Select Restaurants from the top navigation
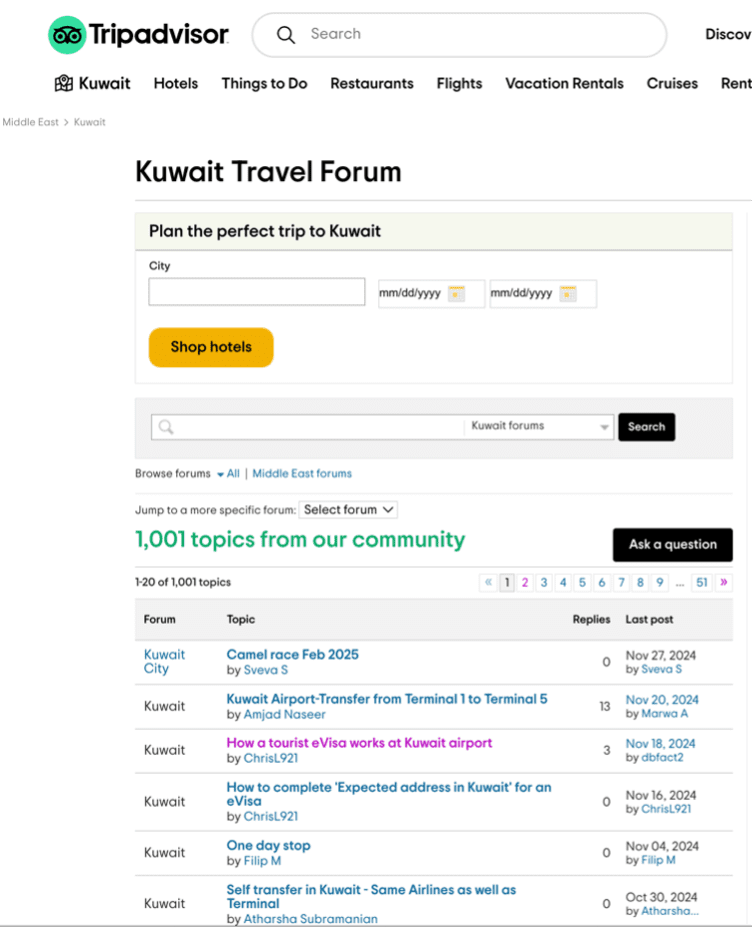Viewport: 754px width, 931px height. pyautogui.click(x=371, y=83)
